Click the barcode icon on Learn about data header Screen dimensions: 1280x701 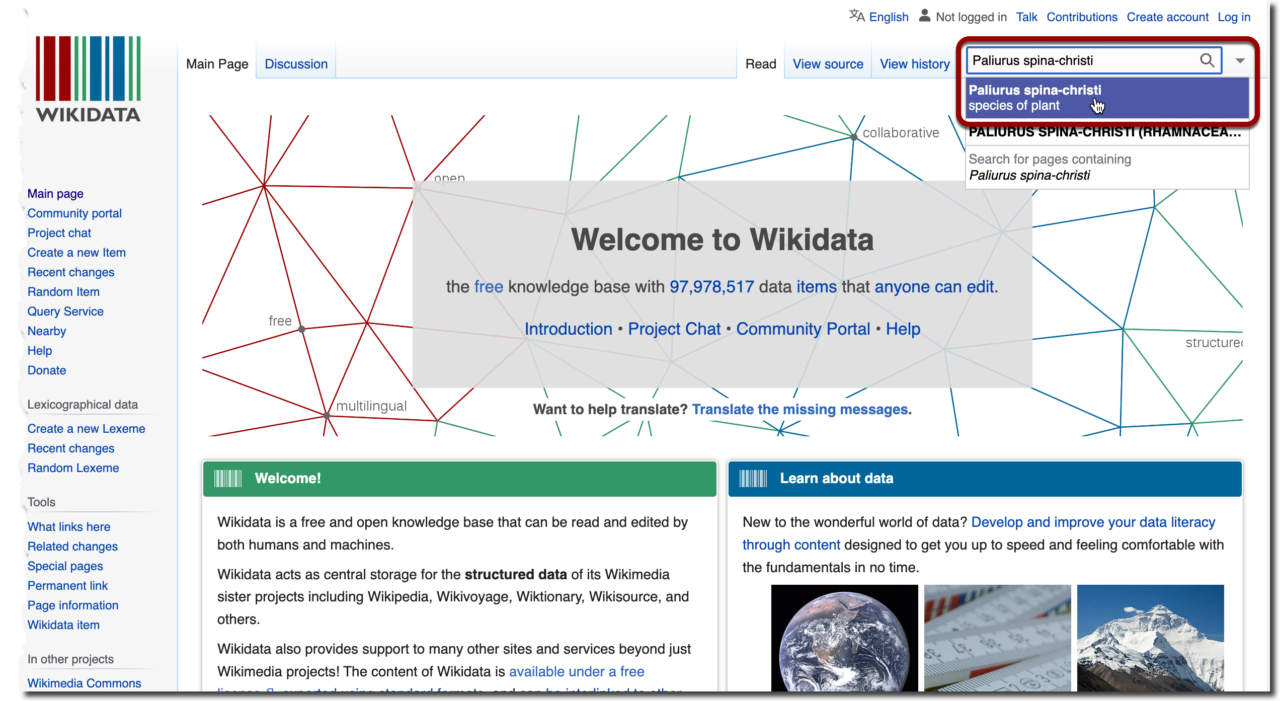click(x=753, y=478)
